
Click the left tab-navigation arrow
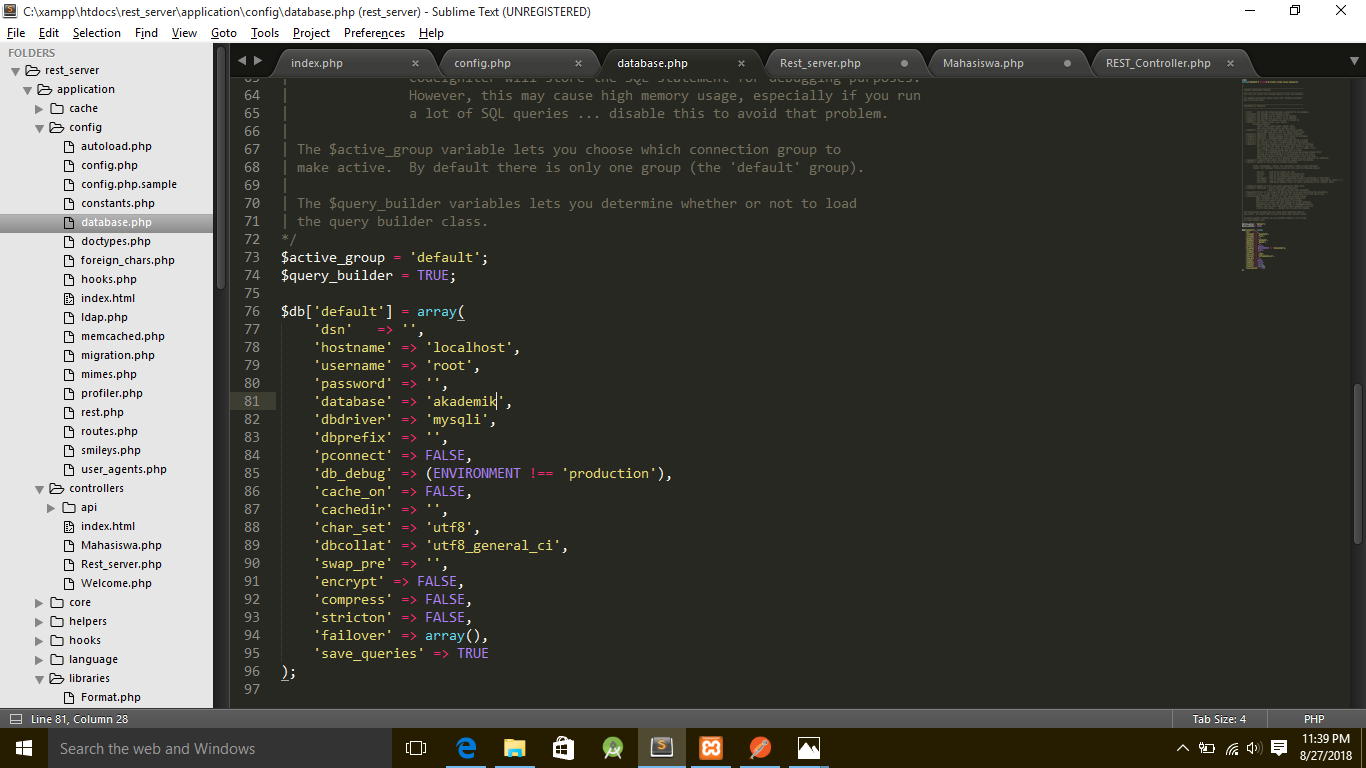coord(241,60)
